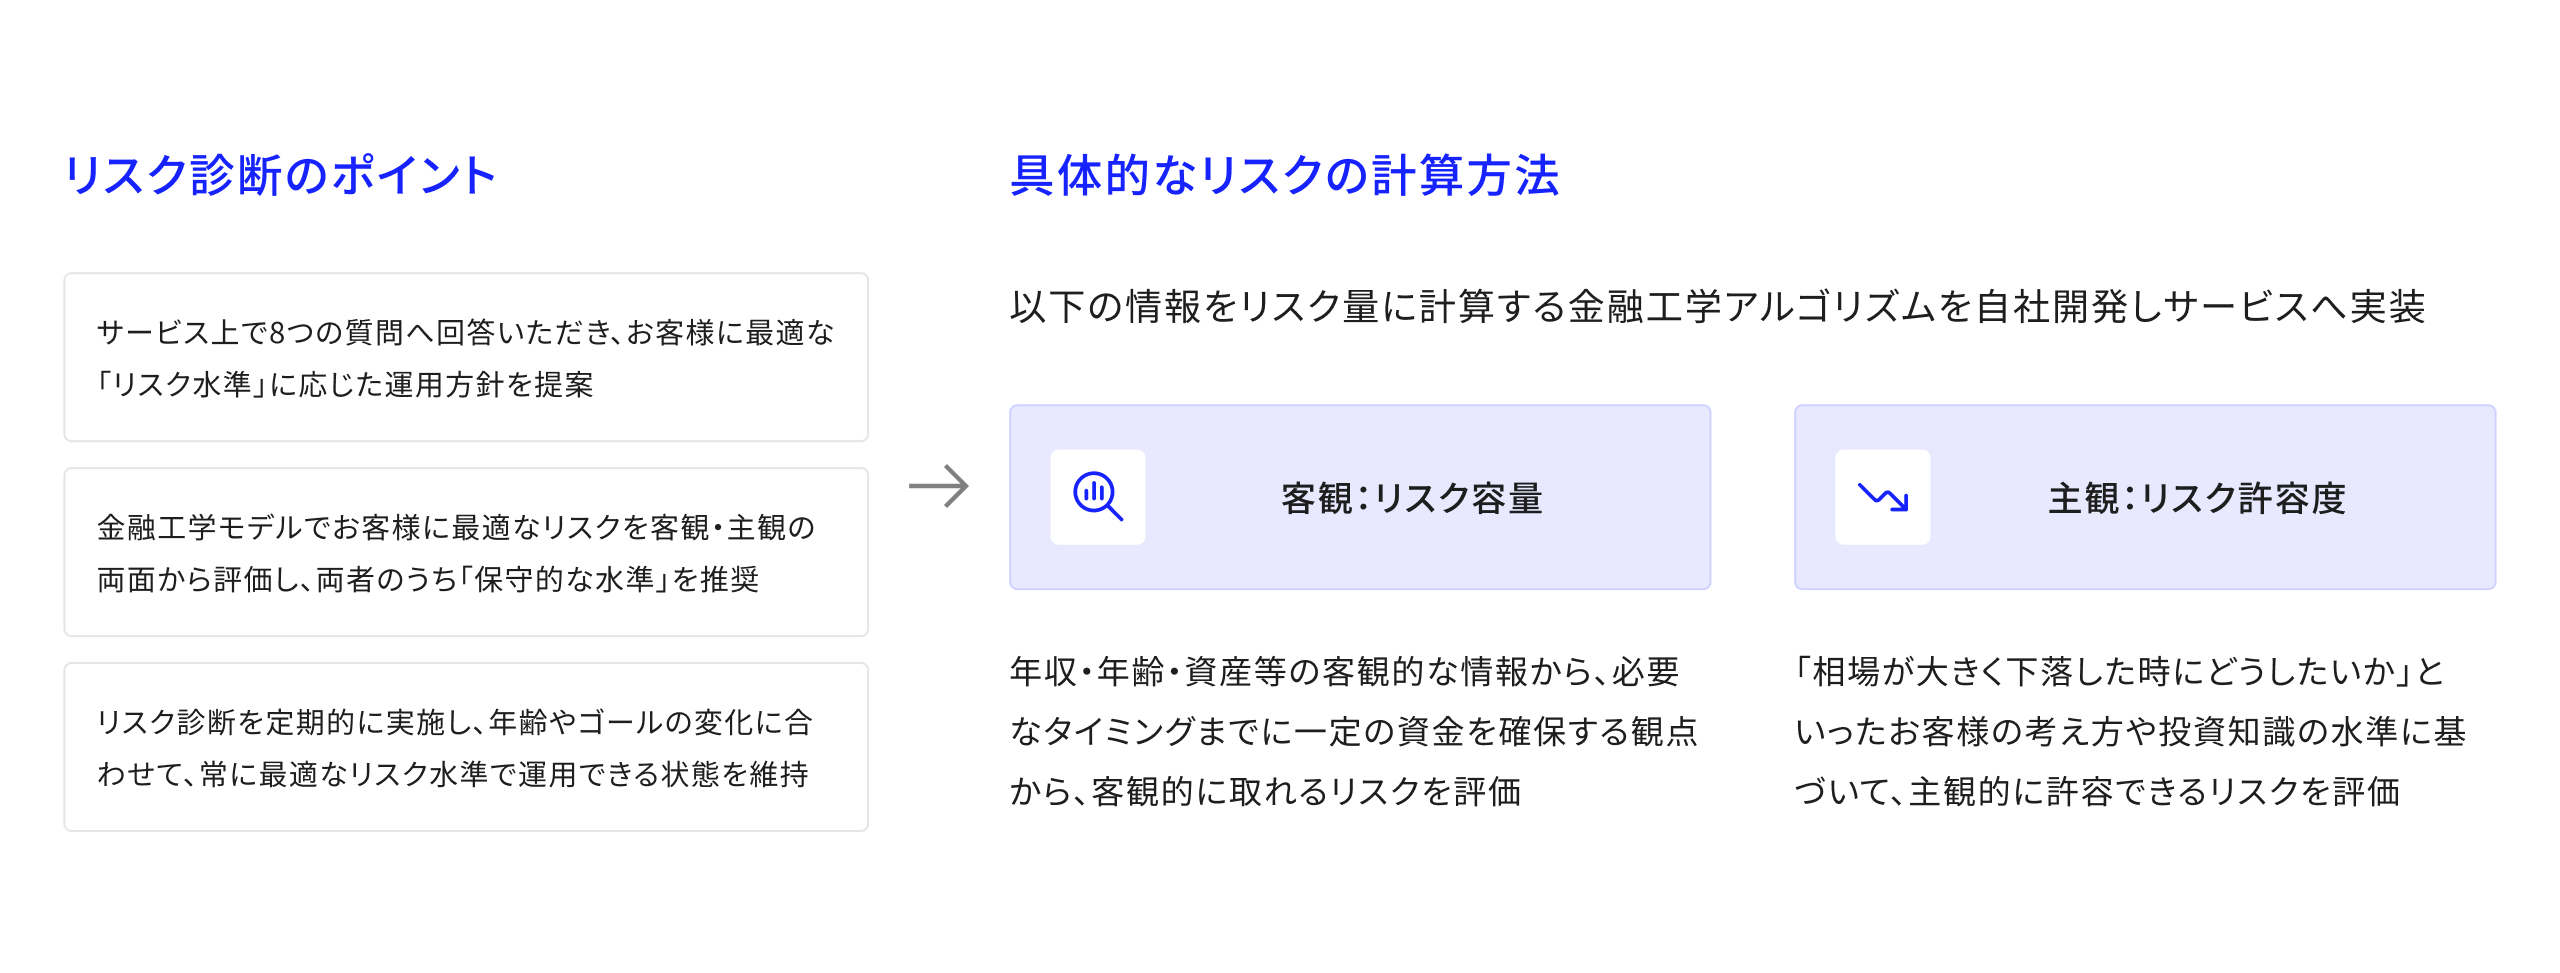This screenshot has width=2560, height=973.
Task: Select the 客観:リスク容量 card
Action: coord(1359,497)
